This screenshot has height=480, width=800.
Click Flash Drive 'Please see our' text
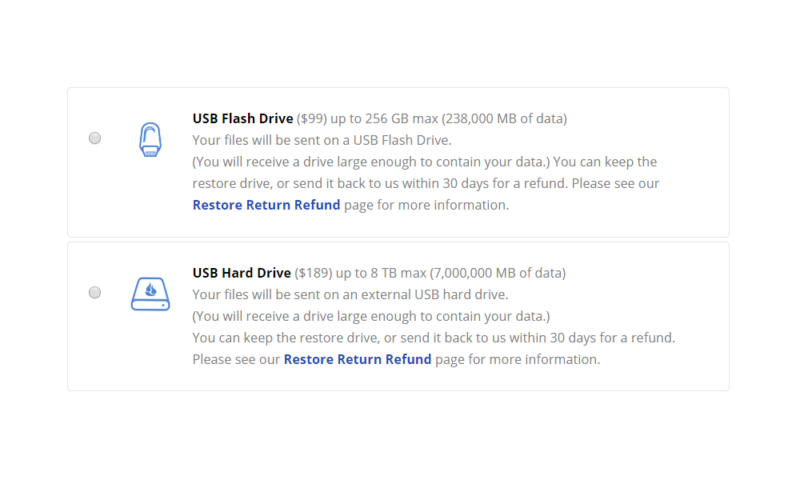615,184
